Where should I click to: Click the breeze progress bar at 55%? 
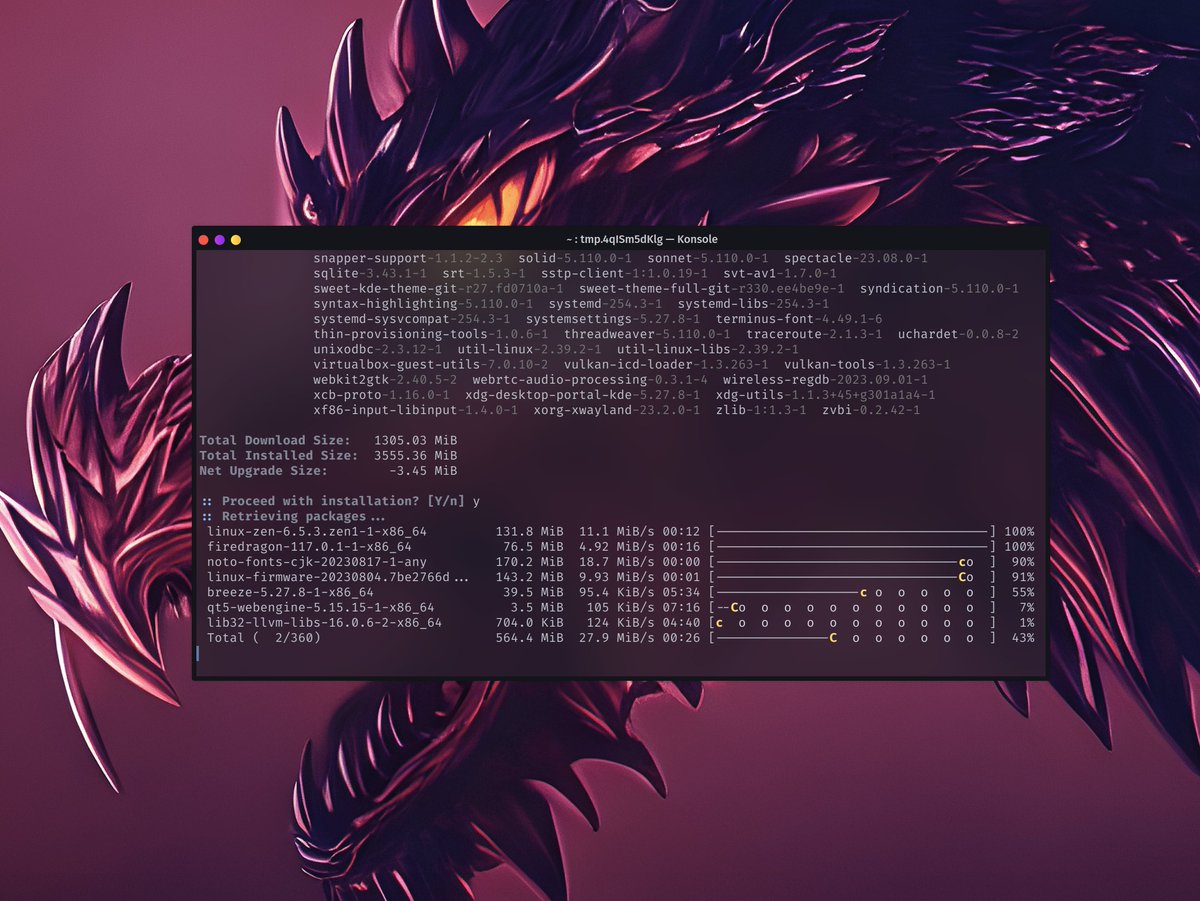[x=852, y=592]
